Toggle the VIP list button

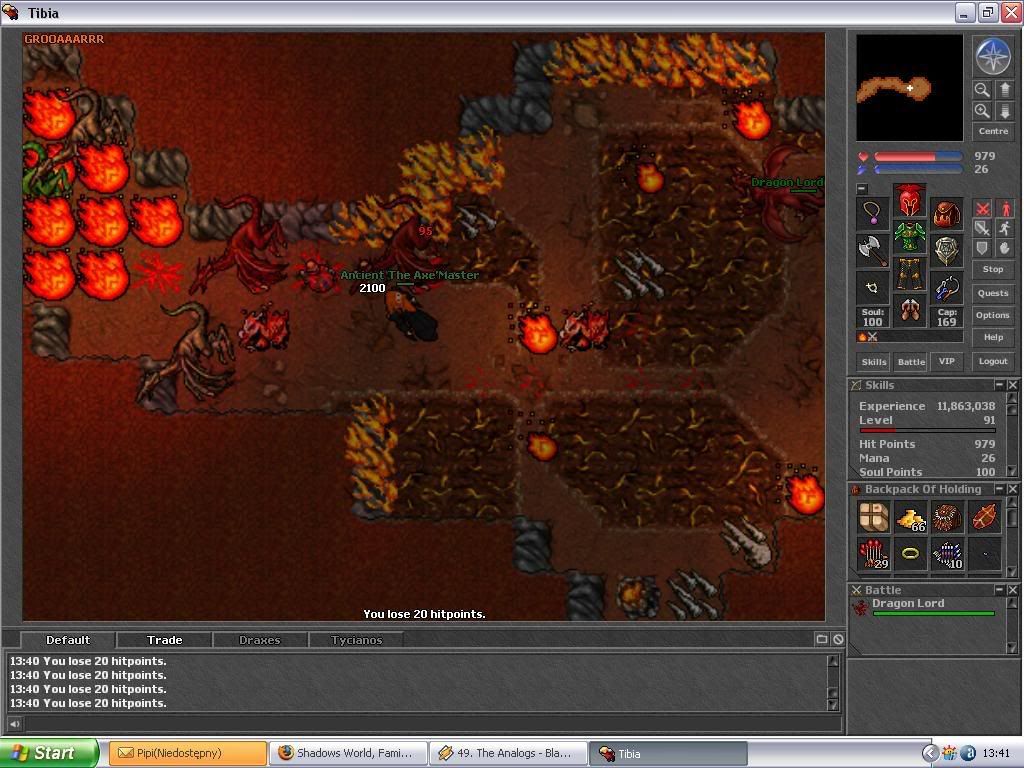pos(947,361)
